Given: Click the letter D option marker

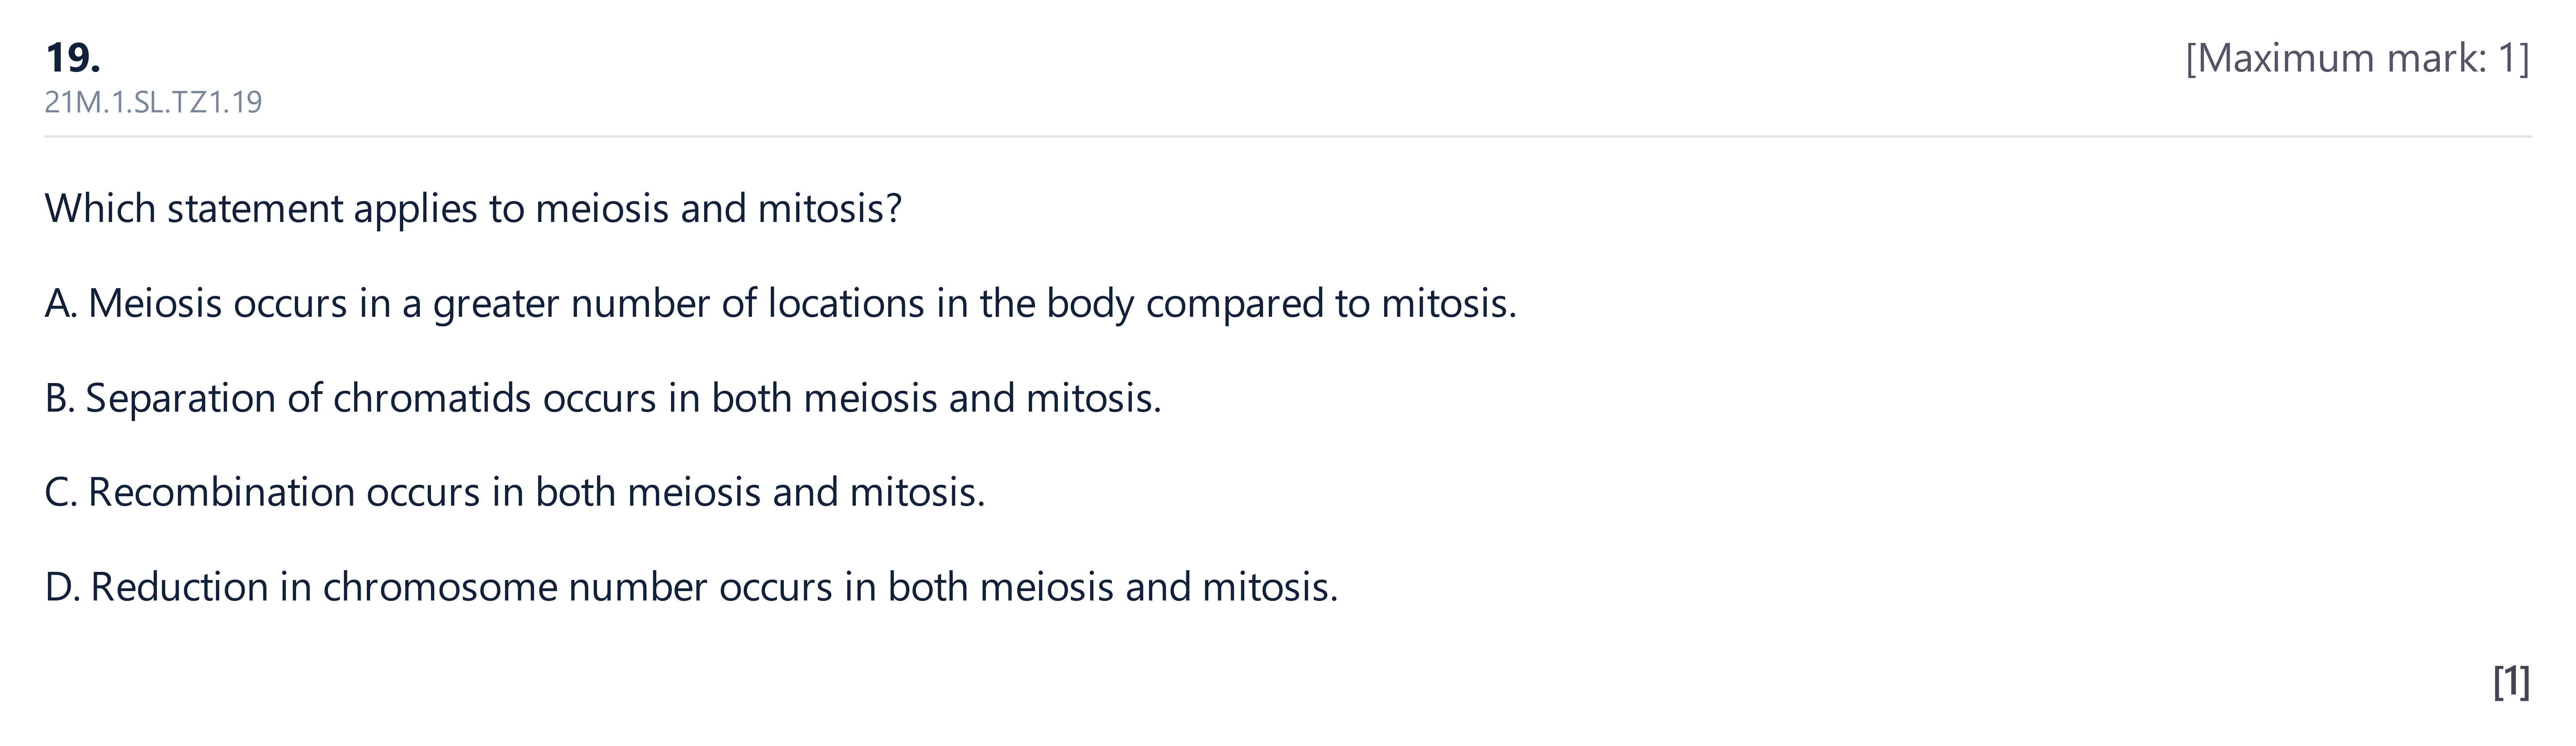Looking at the screenshot, I should (x=61, y=587).
